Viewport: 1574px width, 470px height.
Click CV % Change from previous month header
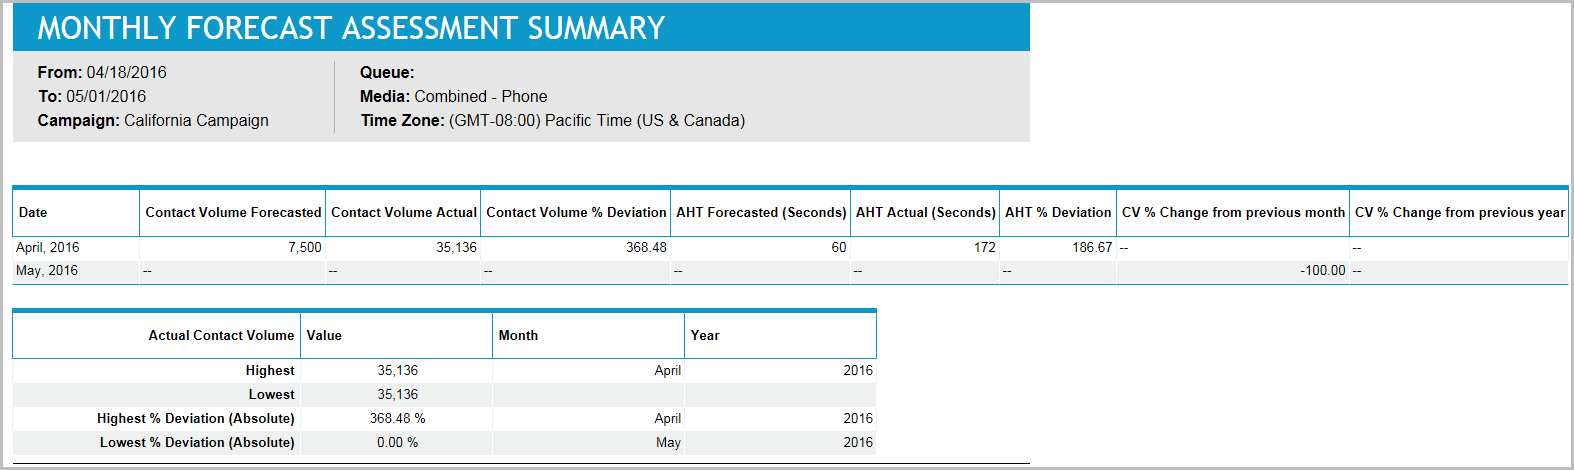1233,212
